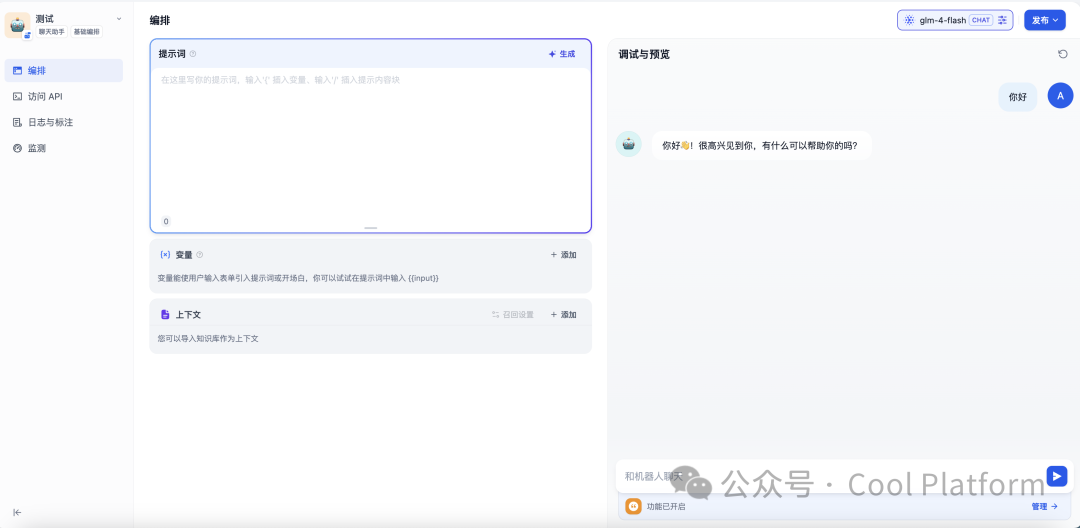Click the help icon beside 提示词
This screenshot has height=528, width=1080.
point(193,54)
